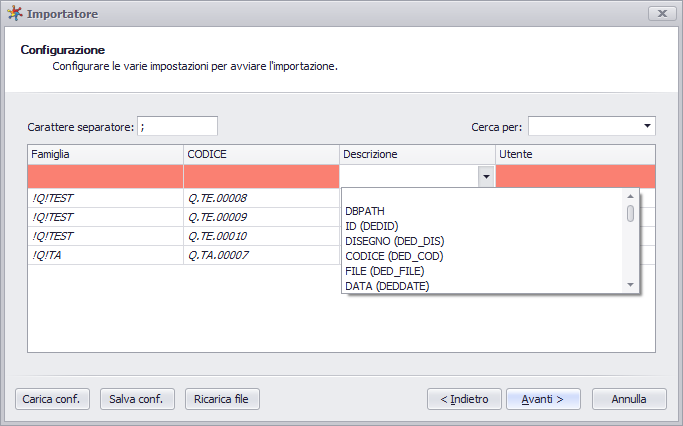Click the dropdown list scroll down arrow
The image size is (683, 426).
pos(630,285)
